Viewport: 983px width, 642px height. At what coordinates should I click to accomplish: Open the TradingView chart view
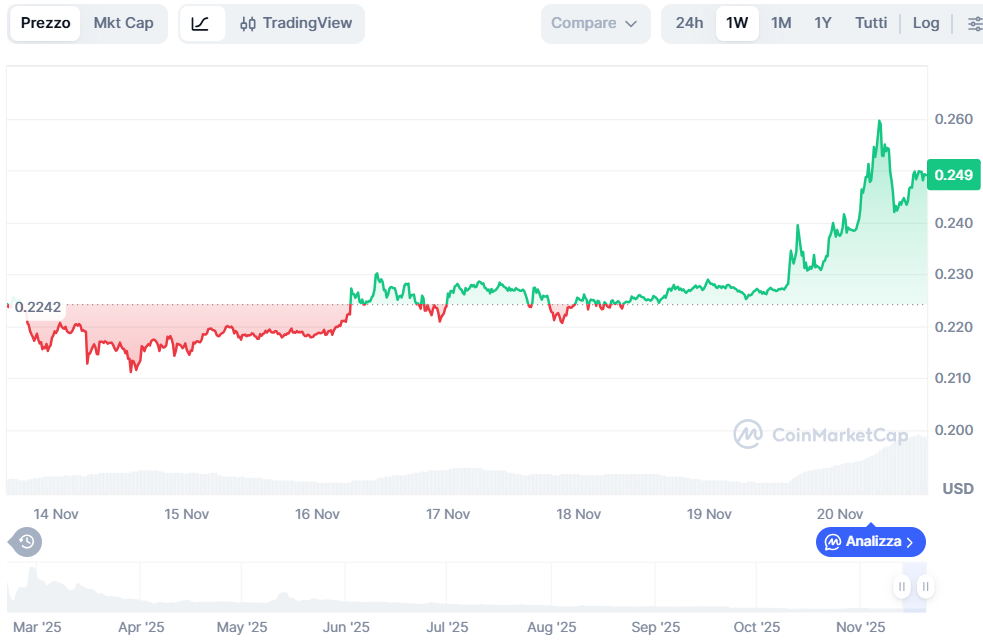tap(294, 23)
